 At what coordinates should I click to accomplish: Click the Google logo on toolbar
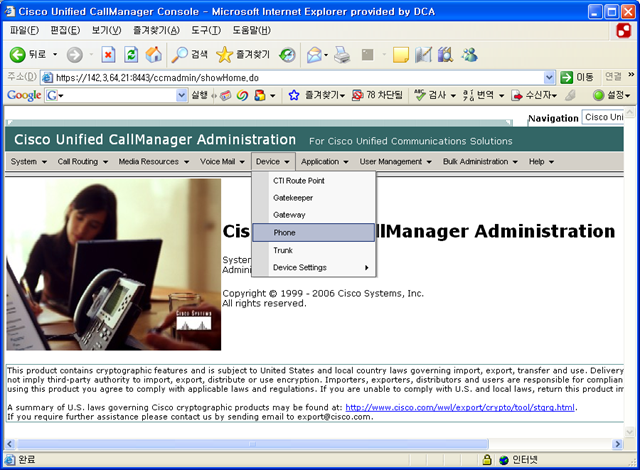[24, 95]
